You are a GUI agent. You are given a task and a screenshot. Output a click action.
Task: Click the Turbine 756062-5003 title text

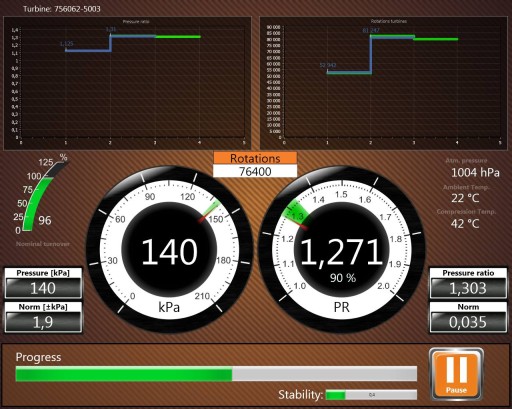click(62, 9)
